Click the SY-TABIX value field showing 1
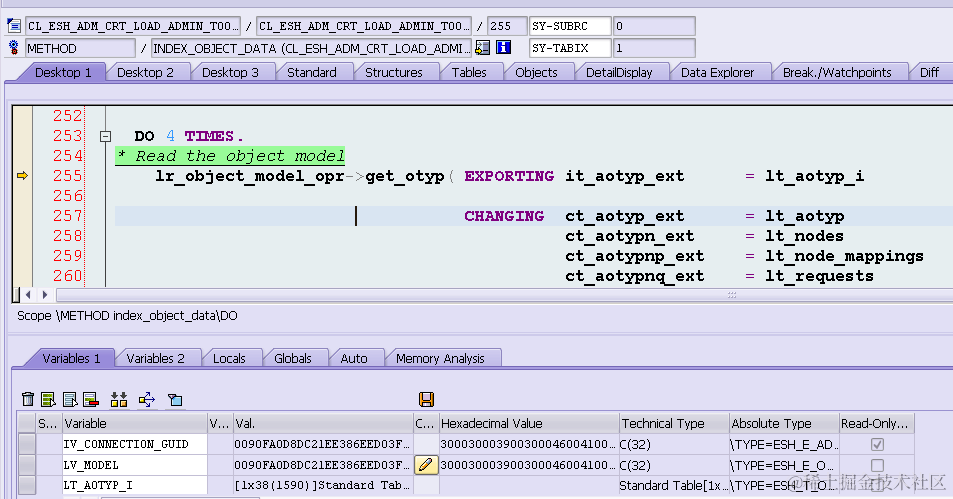 (654, 48)
